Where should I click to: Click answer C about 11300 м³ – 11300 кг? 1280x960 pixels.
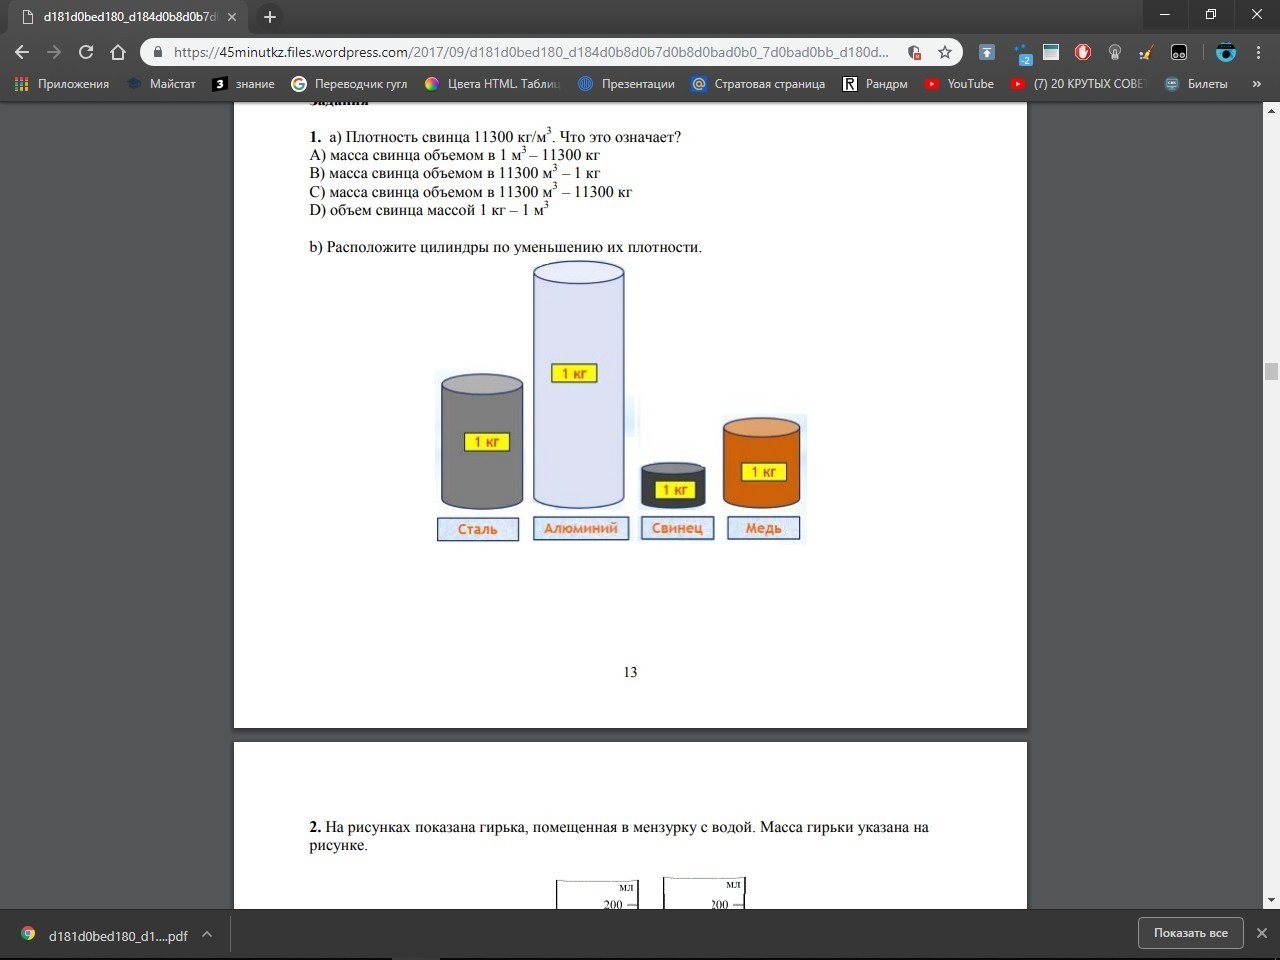pyautogui.click(x=470, y=192)
